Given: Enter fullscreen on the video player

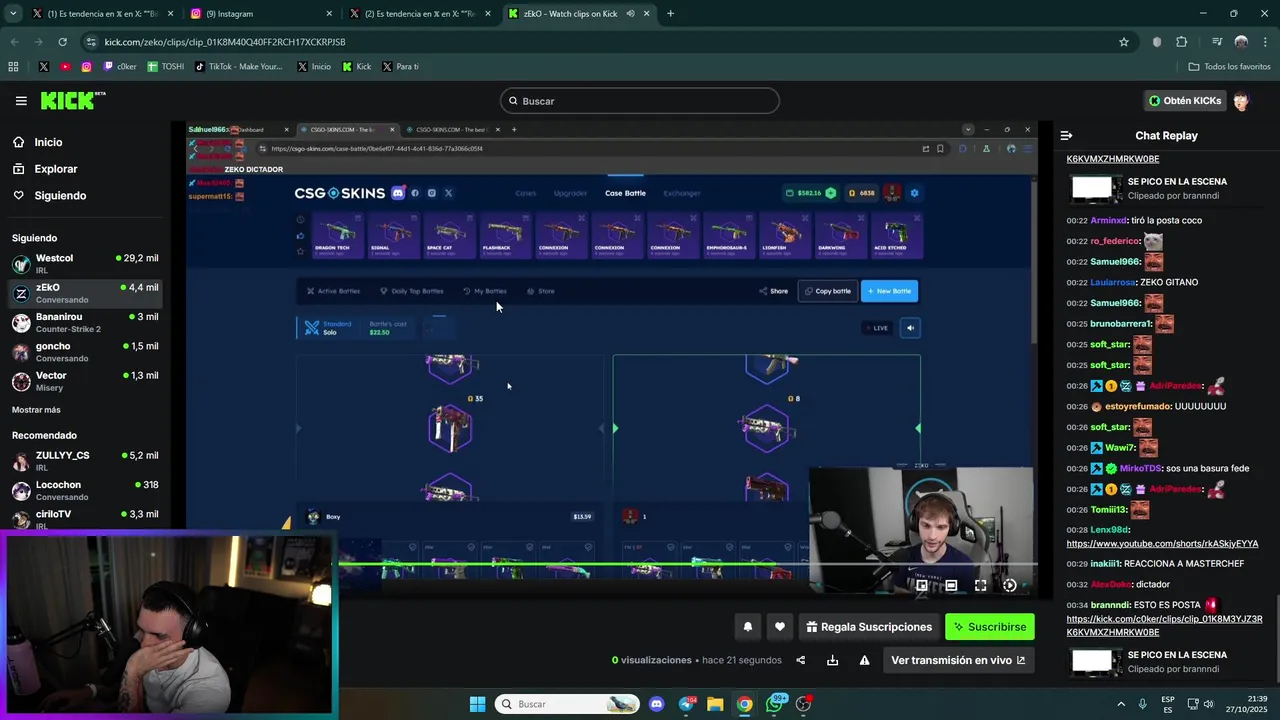Looking at the screenshot, I should (x=980, y=586).
